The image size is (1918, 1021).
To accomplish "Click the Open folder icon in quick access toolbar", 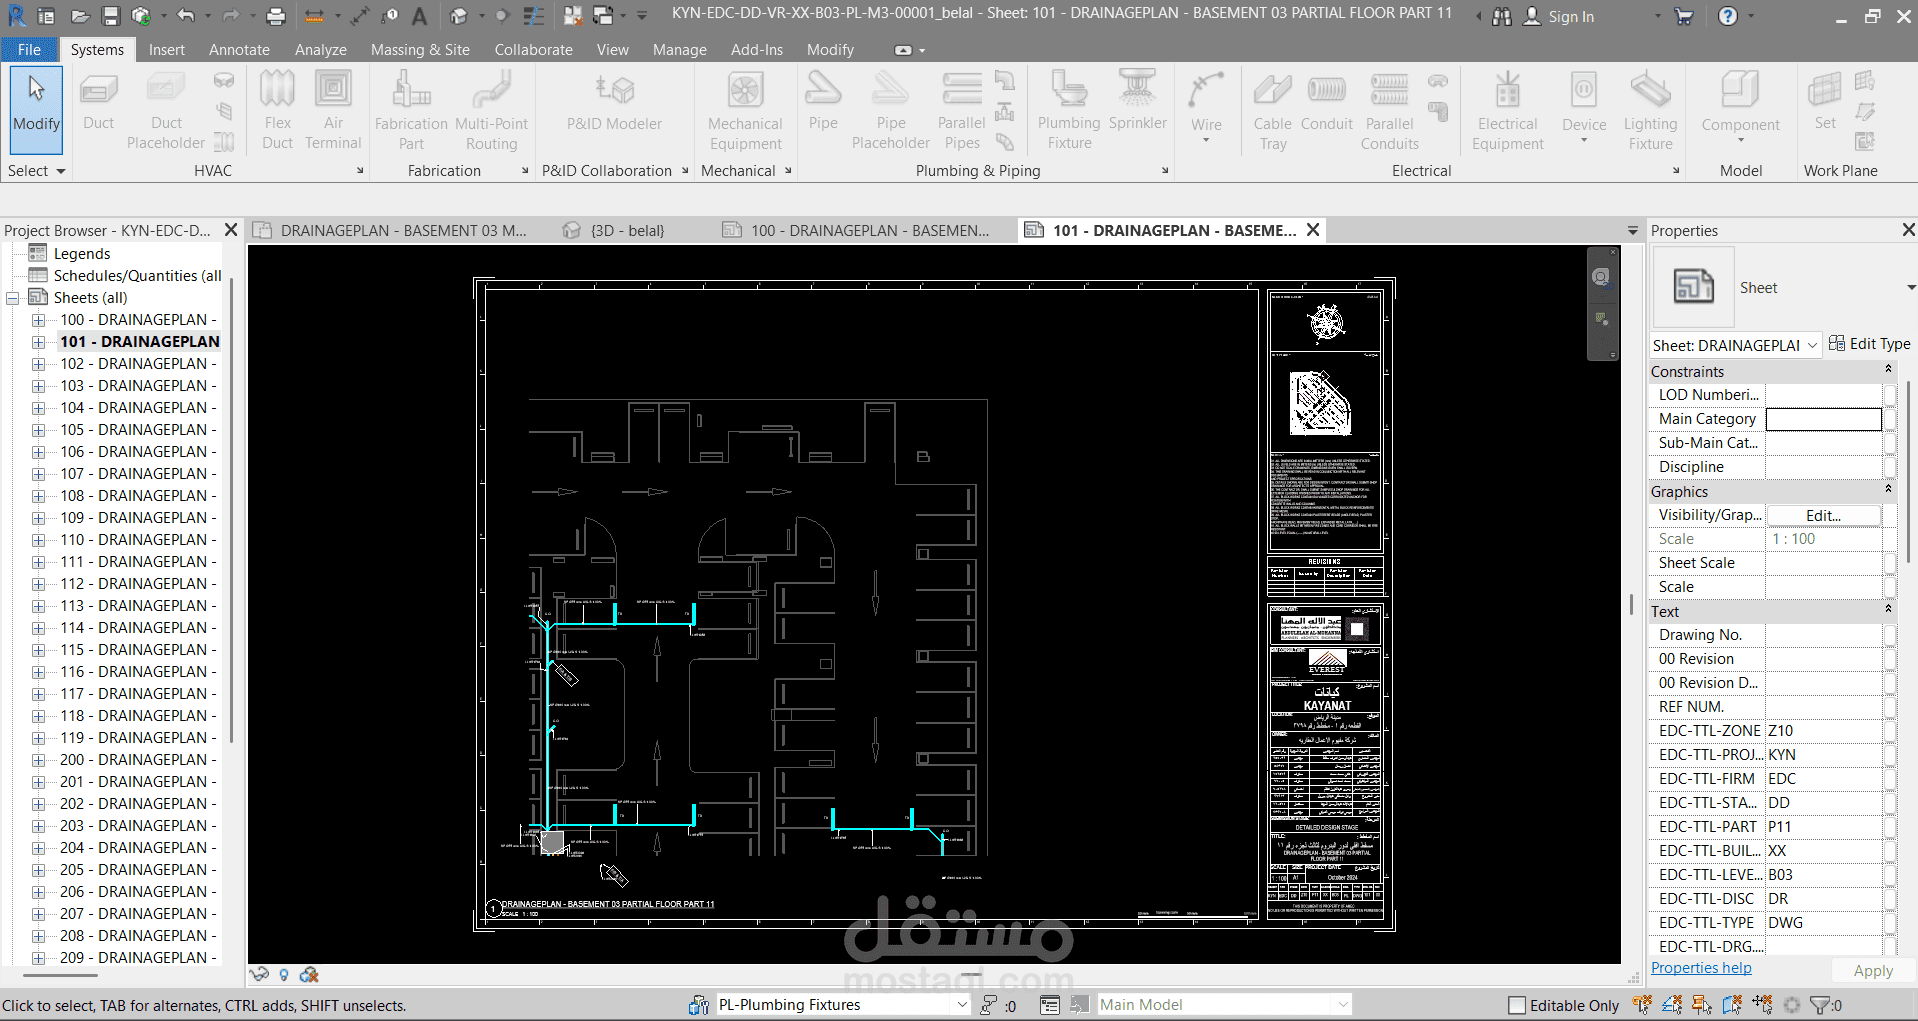I will [x=81, y=16].
